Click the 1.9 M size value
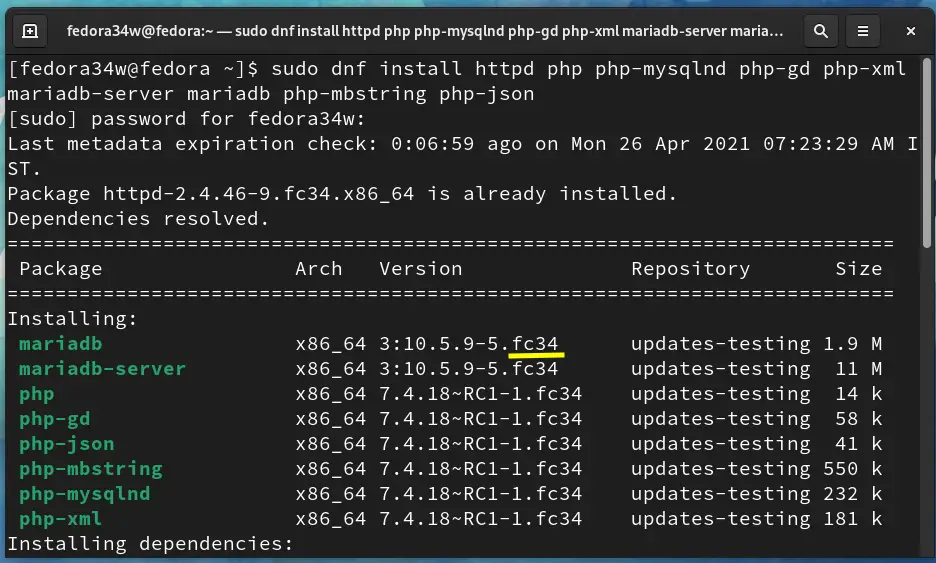Image resolution: width=936 pixels, height=563 pixels. pos(852,344)
